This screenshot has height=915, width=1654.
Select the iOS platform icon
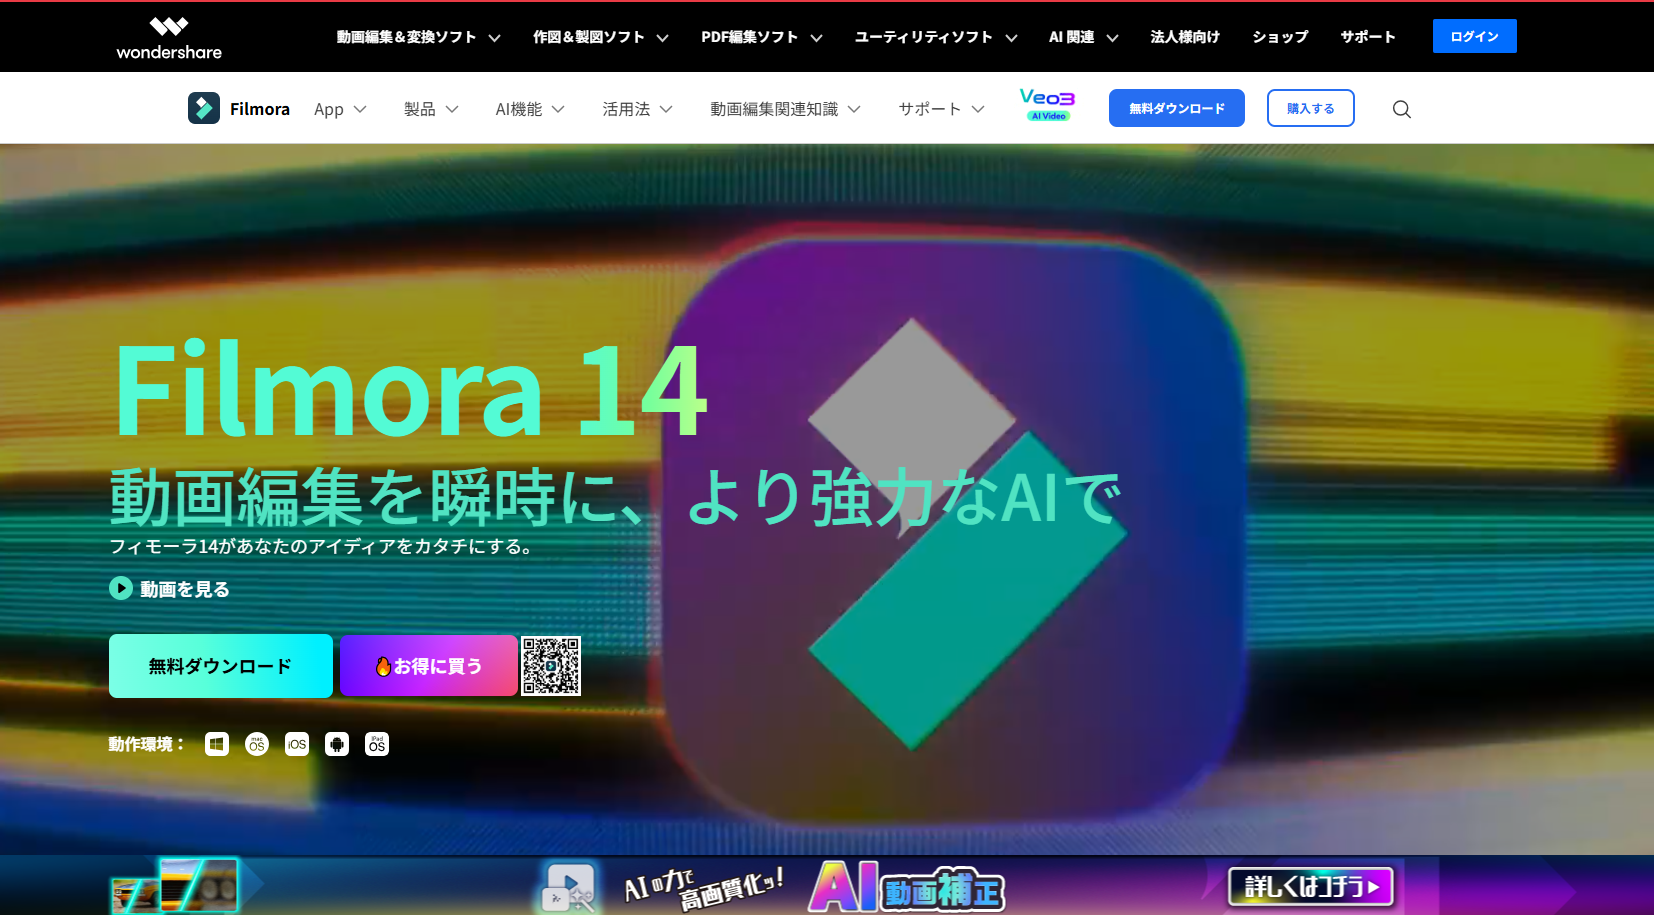coord(297,744)
